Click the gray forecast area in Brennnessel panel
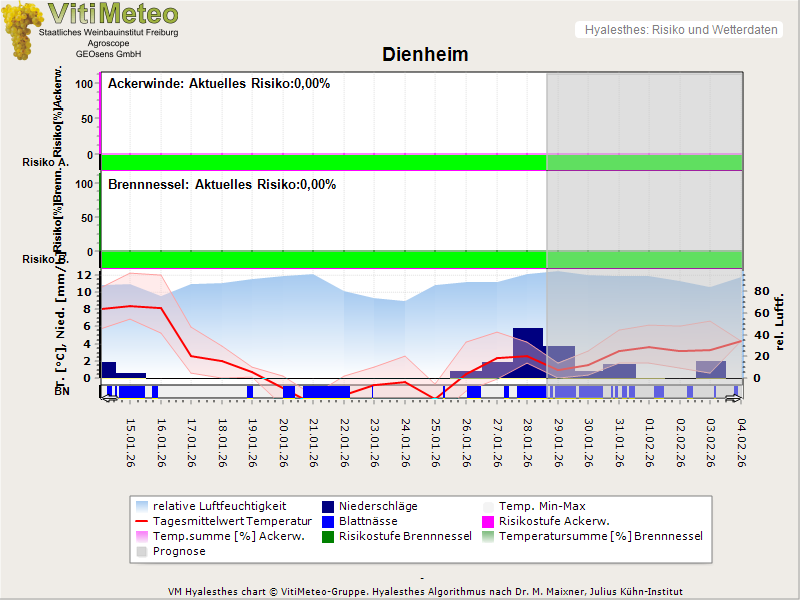Image resolution: width=800 pixels, height=600 pixels. [644, 210]
